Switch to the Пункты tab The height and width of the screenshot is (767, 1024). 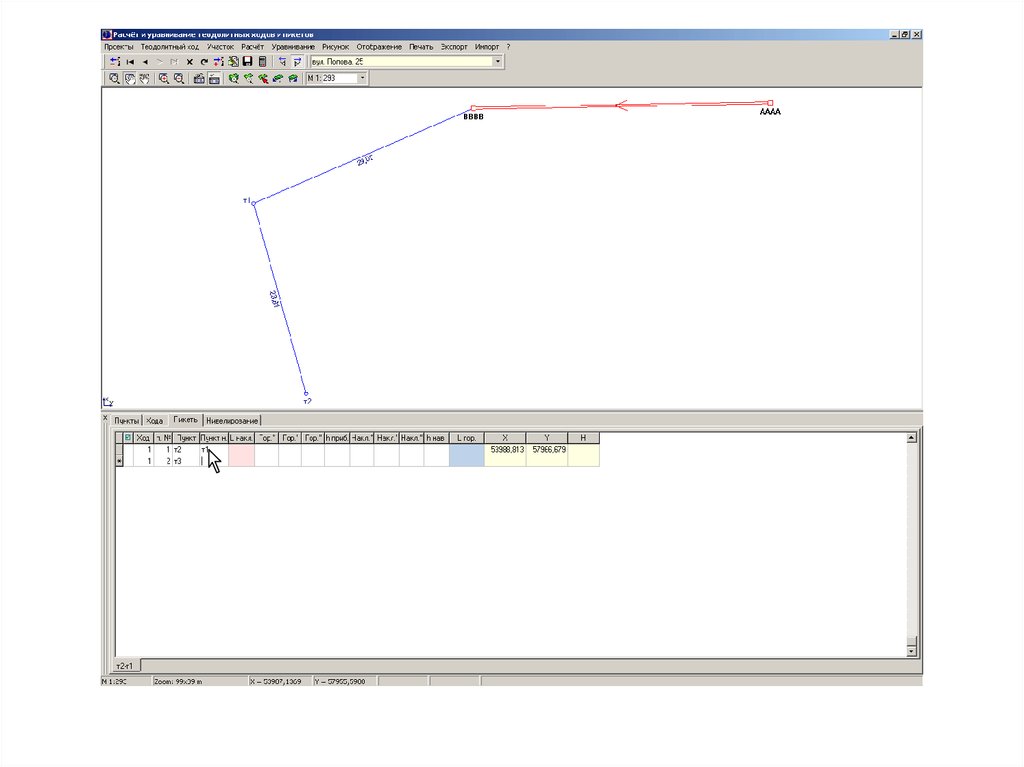click(x=126, y=420)
